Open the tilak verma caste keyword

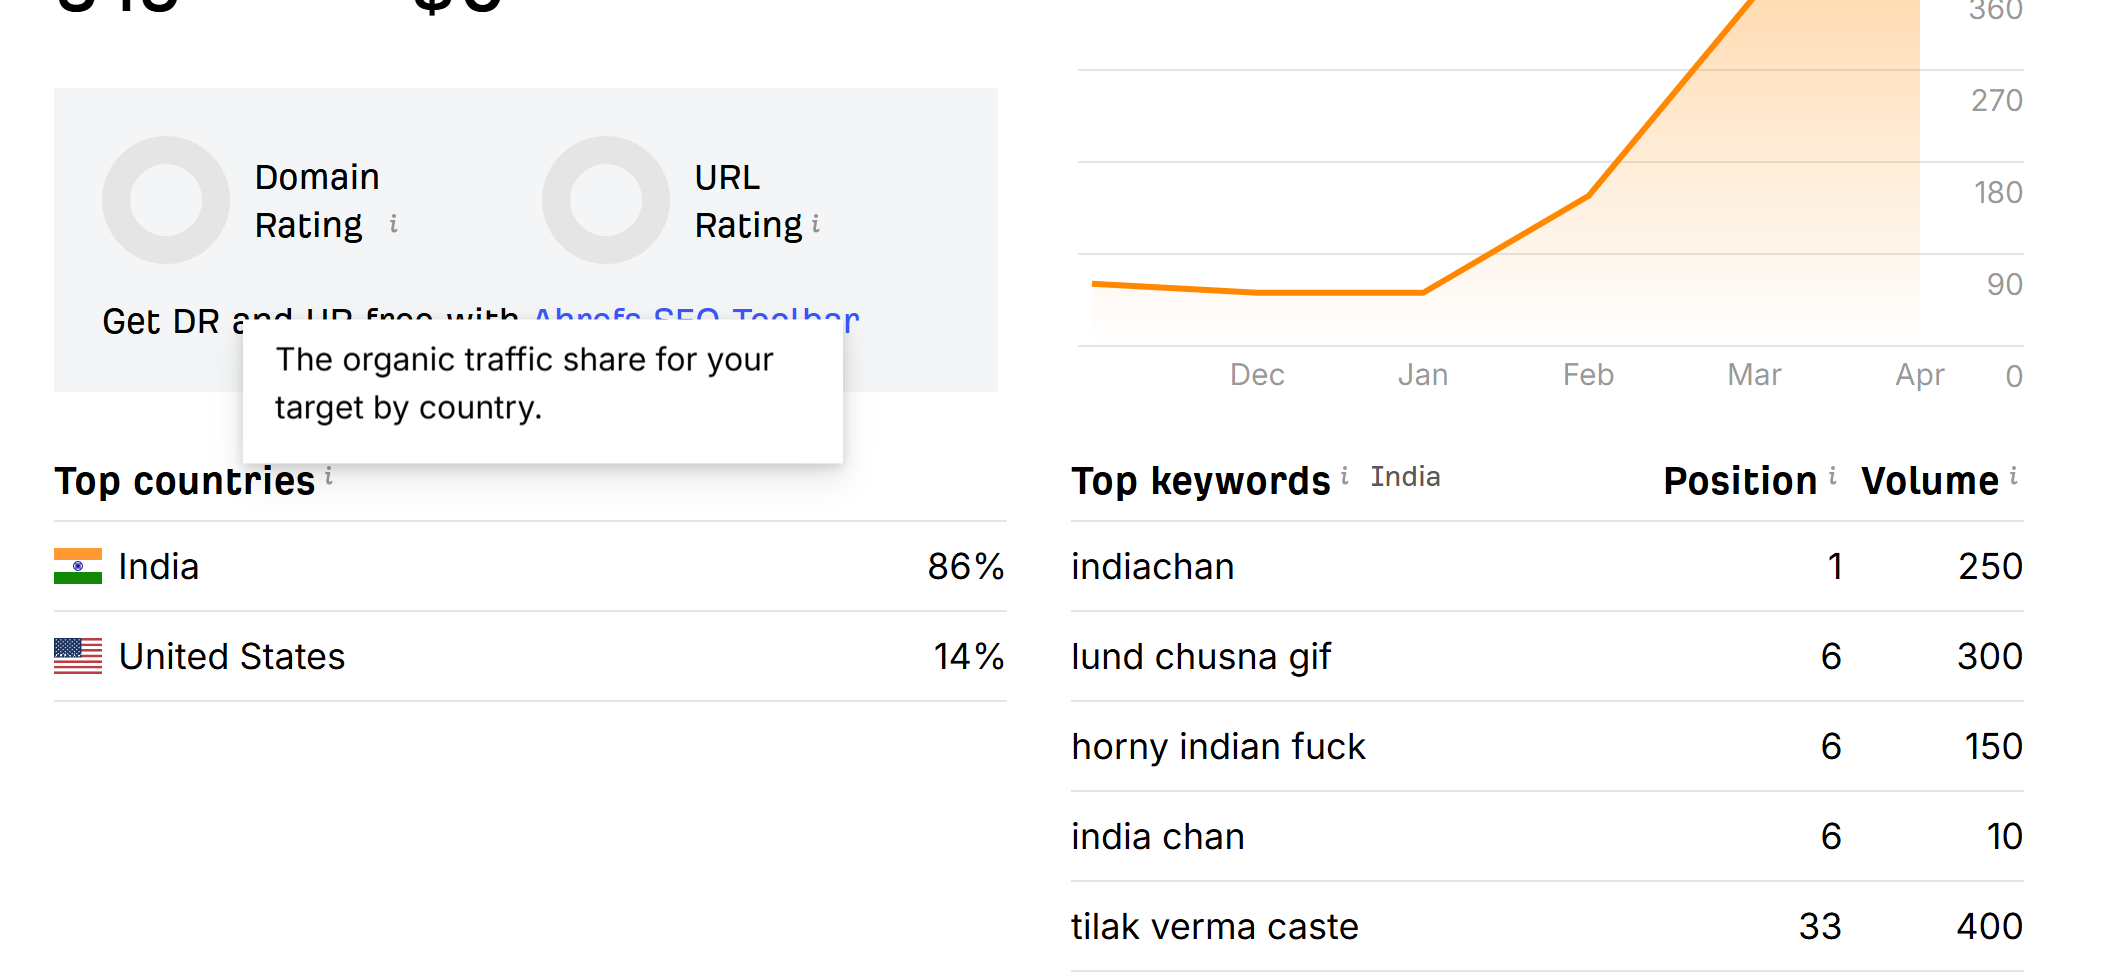point(1215,926)
